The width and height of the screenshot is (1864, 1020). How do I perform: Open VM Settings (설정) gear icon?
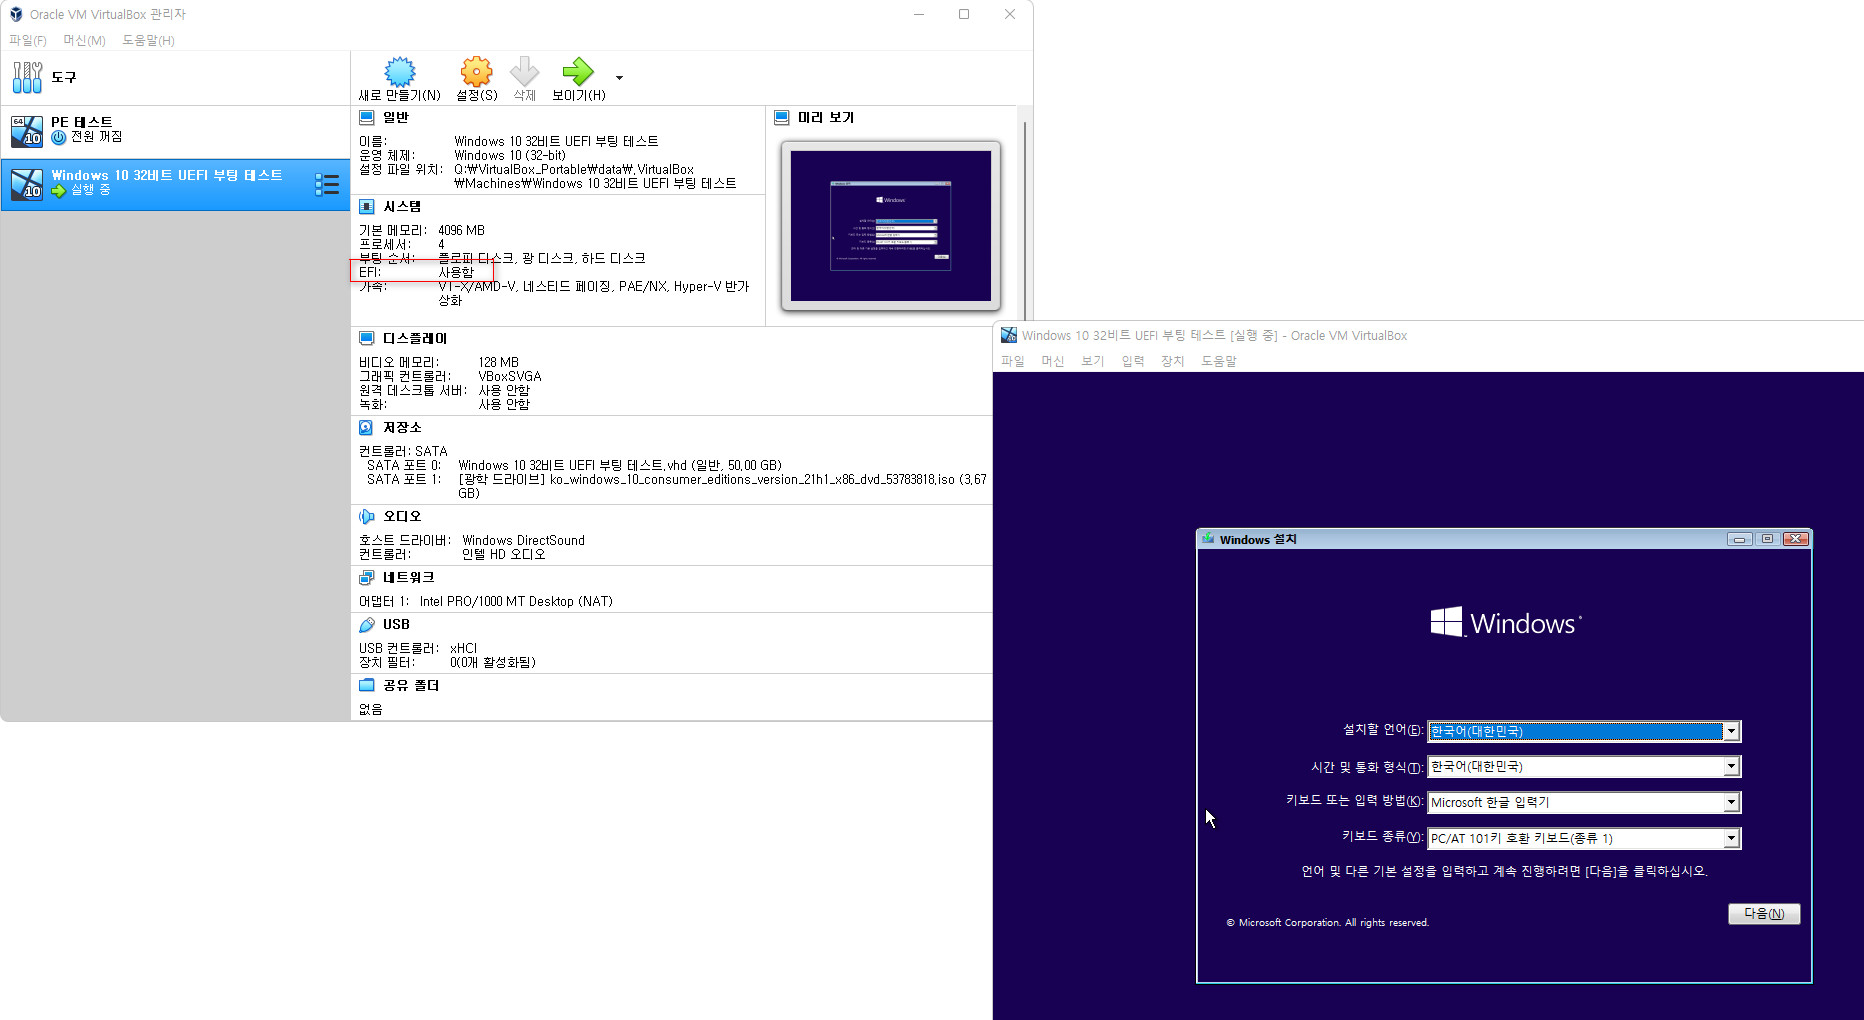[476, 72]
